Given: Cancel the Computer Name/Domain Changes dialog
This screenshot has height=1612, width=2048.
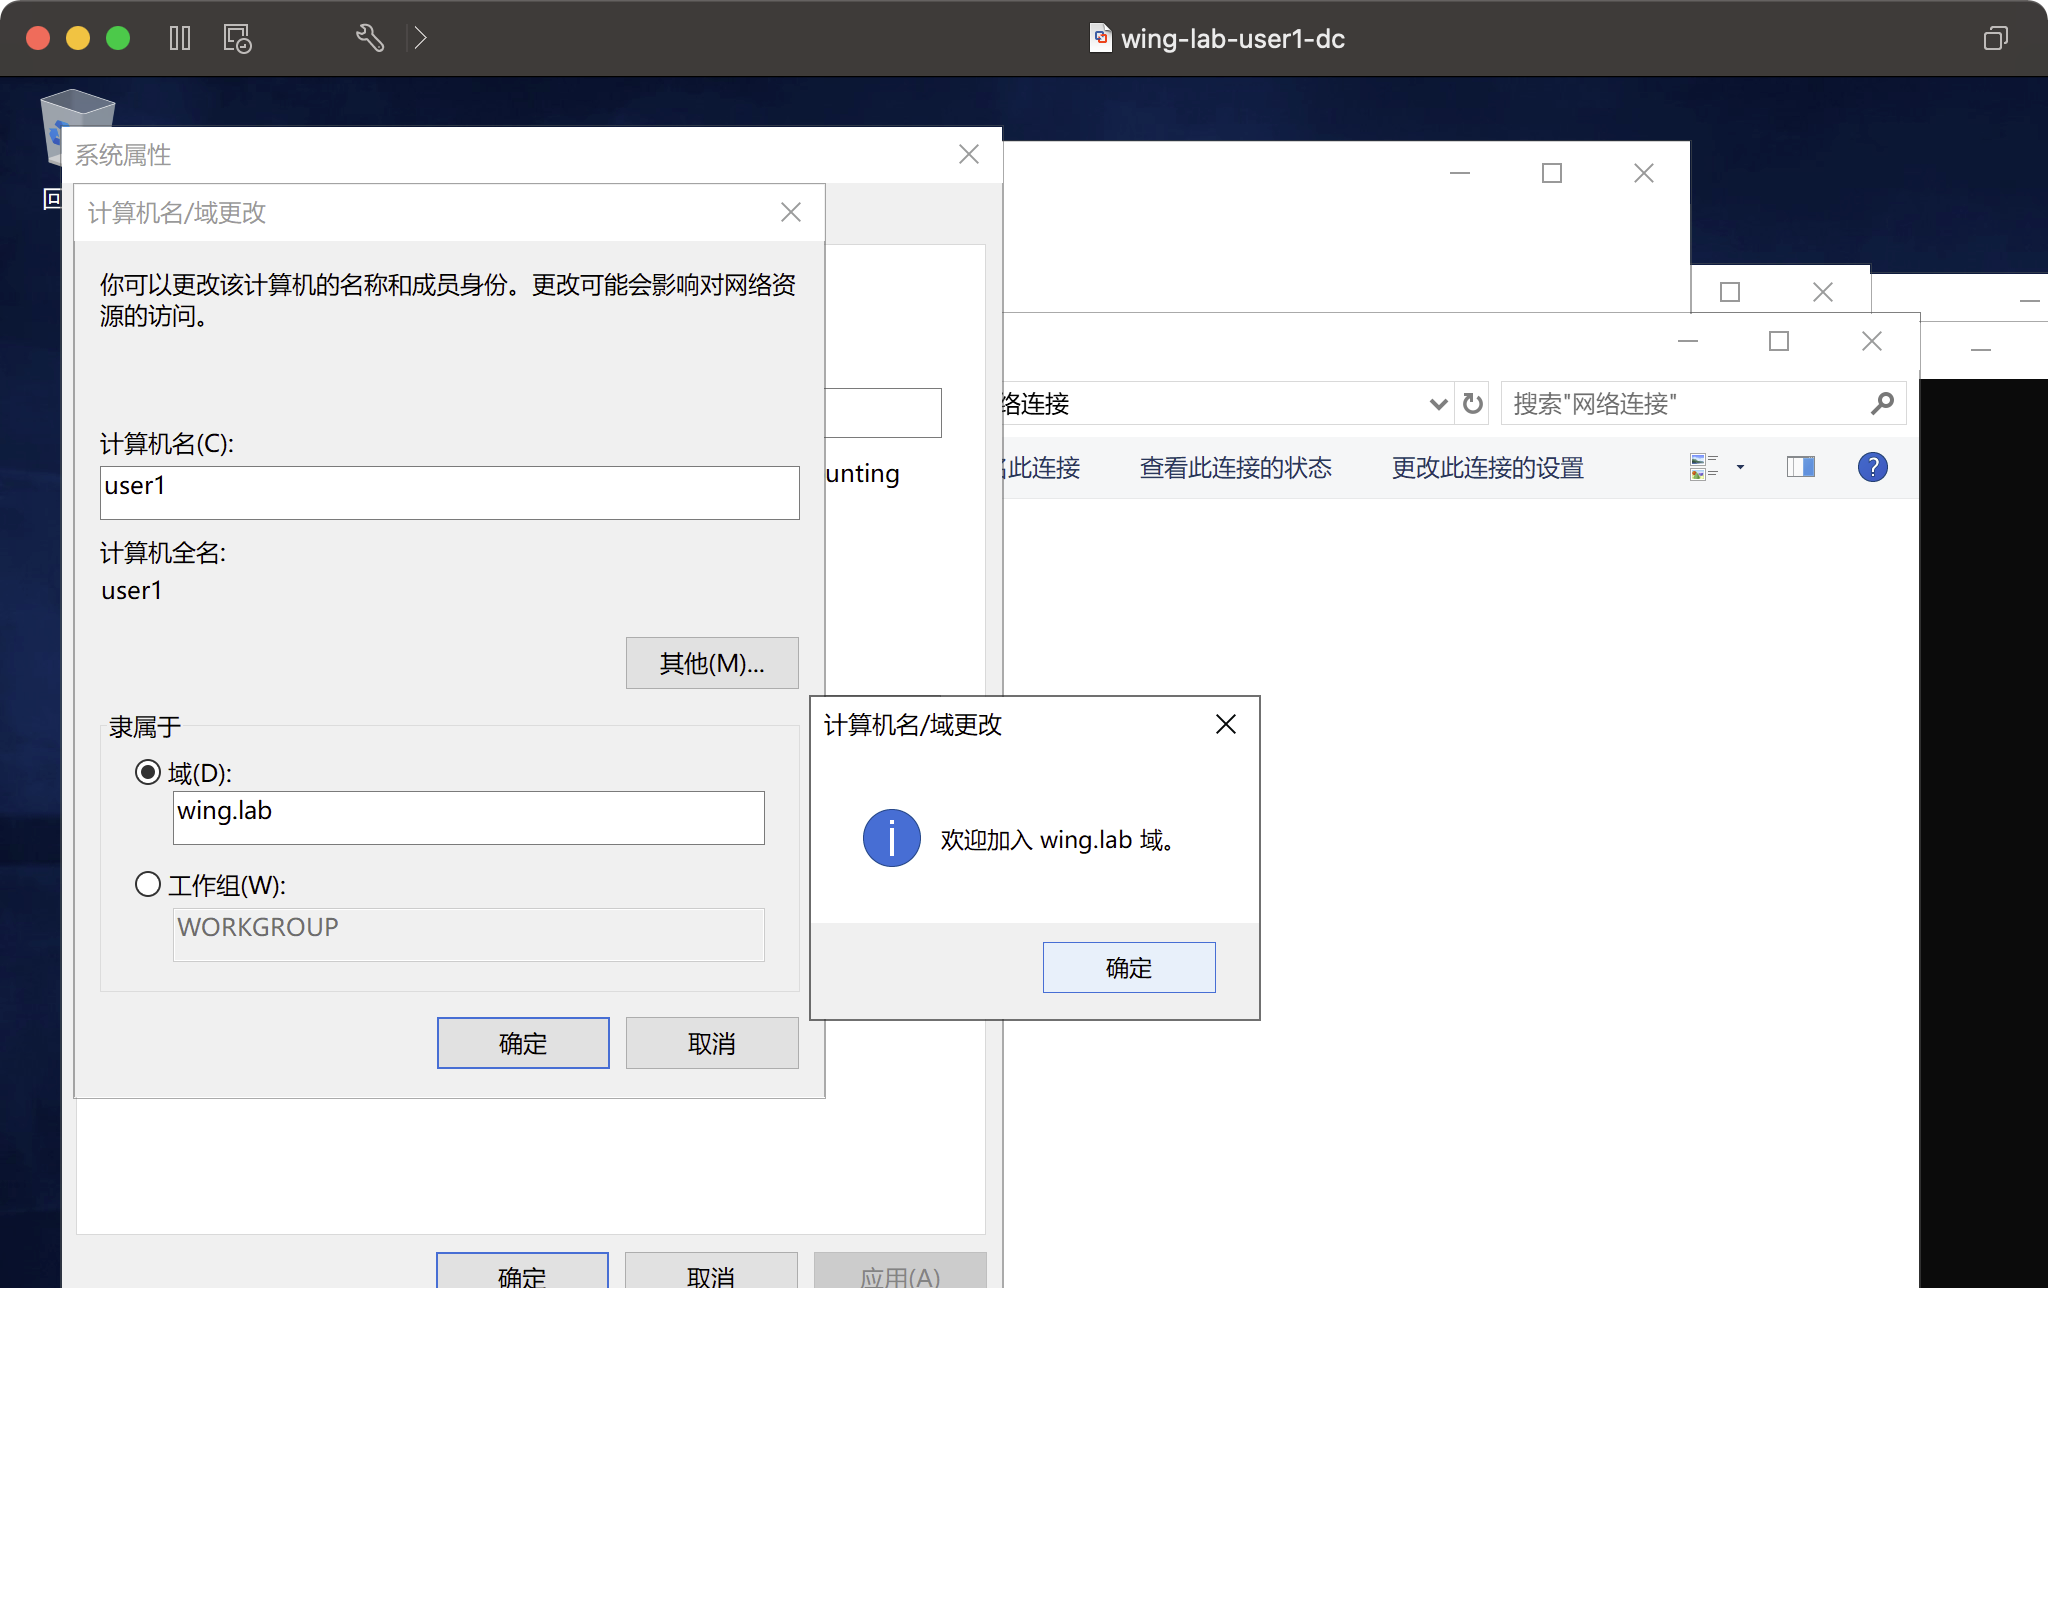Looking at the screenshot, I should tap(712, 1043).
